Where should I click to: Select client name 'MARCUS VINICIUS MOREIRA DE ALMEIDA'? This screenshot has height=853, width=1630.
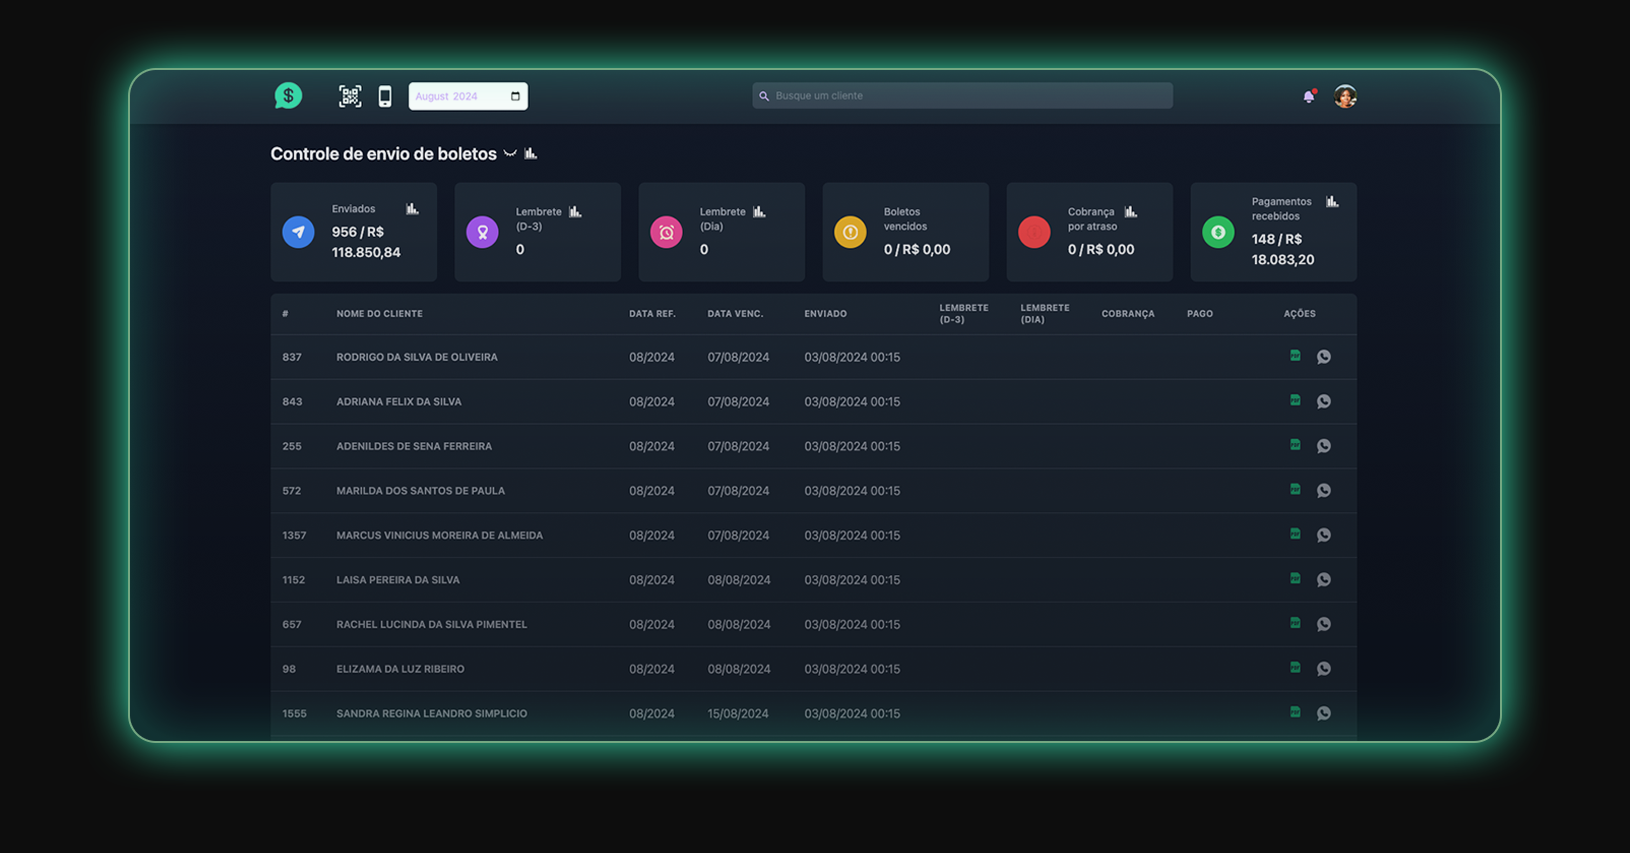click(x=439, y=535)
